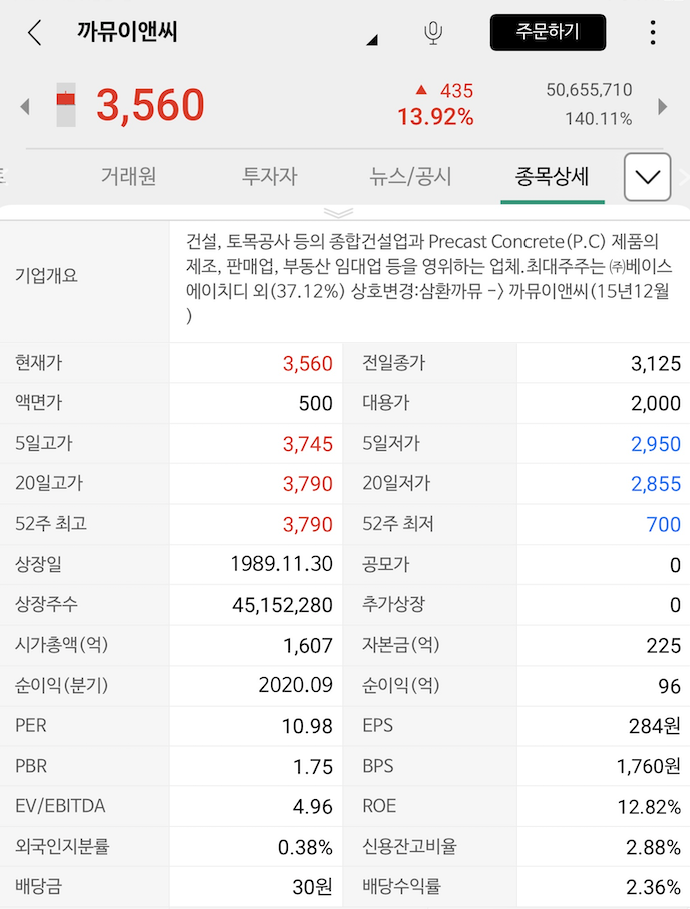This screenshot has width=690, height=909.
Task: Tap the 현재가 row label
Action: point(38,362)
